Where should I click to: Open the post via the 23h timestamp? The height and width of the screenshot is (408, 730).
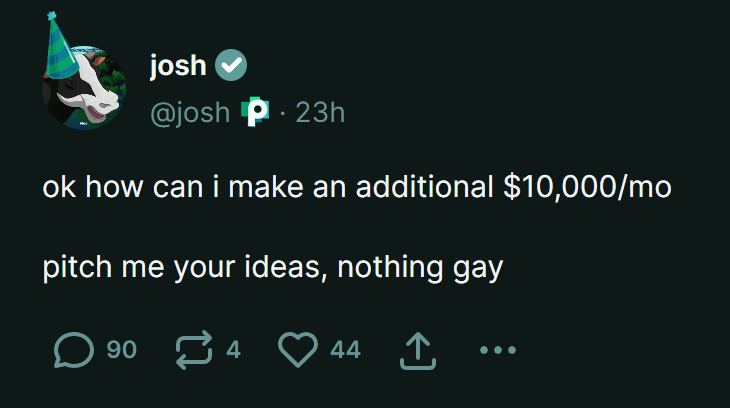point(320,113)
